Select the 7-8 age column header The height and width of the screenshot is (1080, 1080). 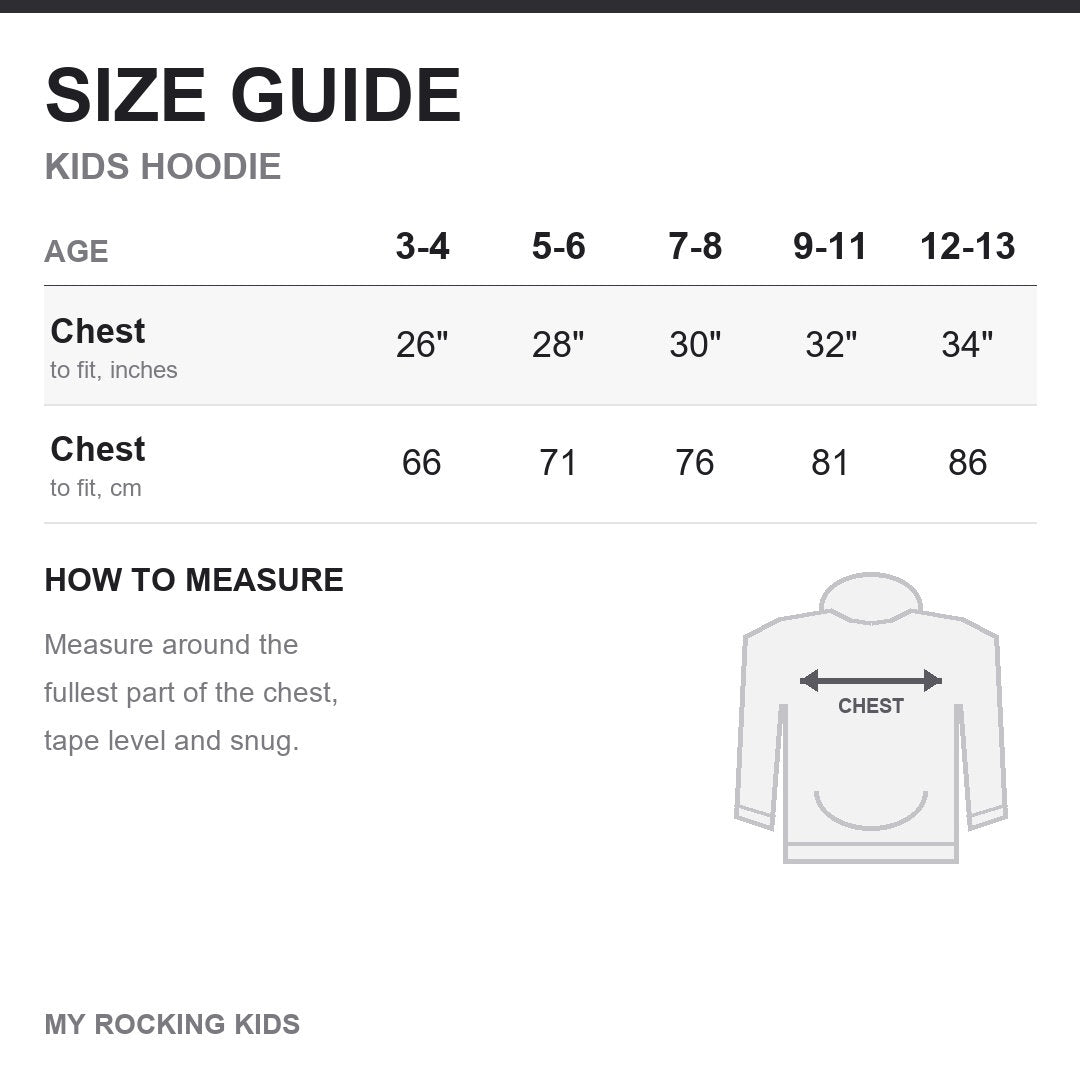point(695,246)
